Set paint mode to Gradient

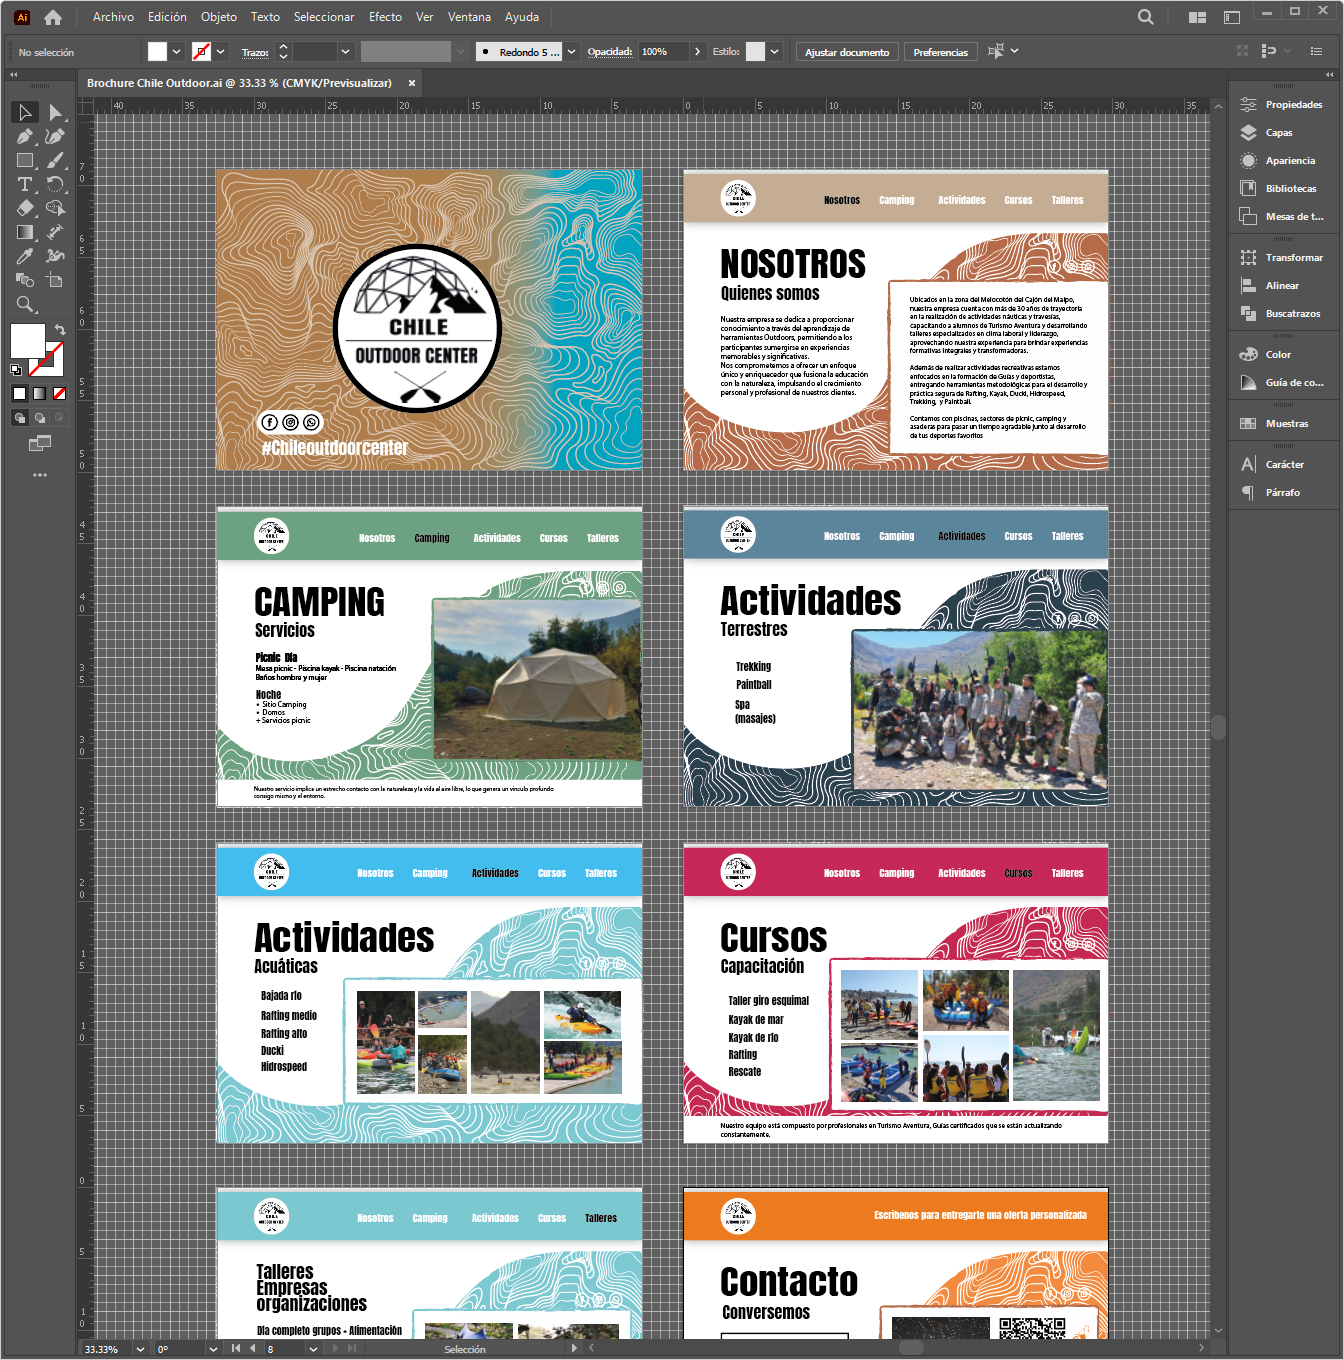click(x=39, y=393)
